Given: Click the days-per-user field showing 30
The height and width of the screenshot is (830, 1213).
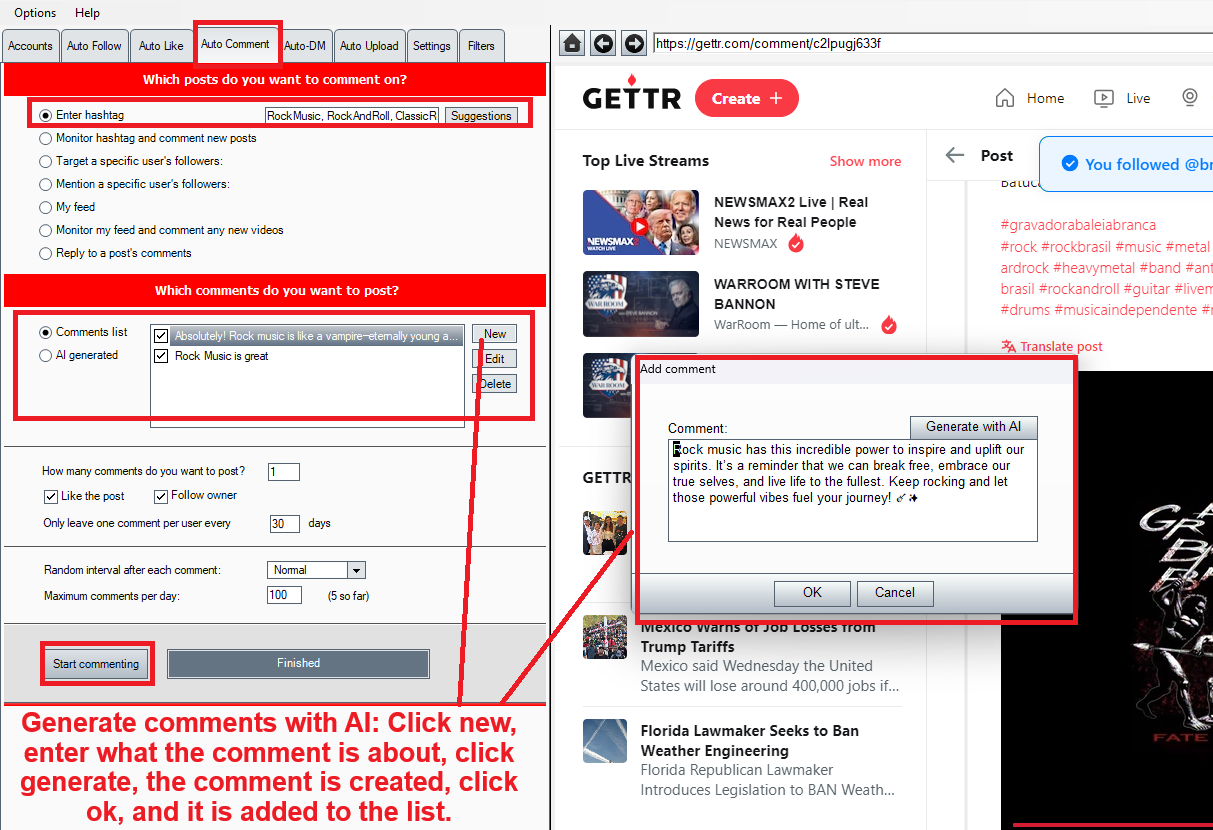Looking at the screenshot, I should click(284, 524).
